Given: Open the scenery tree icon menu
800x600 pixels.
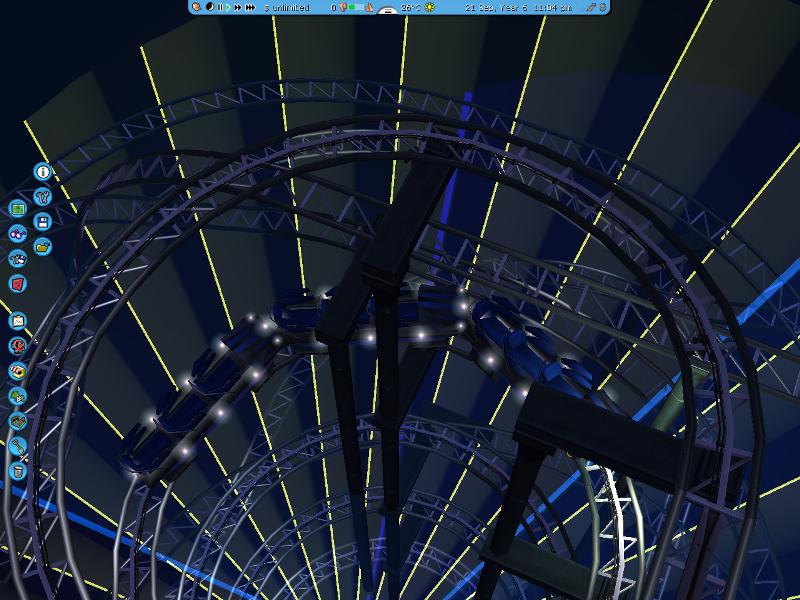Looking at the screenshot, I should coord(18,396).
